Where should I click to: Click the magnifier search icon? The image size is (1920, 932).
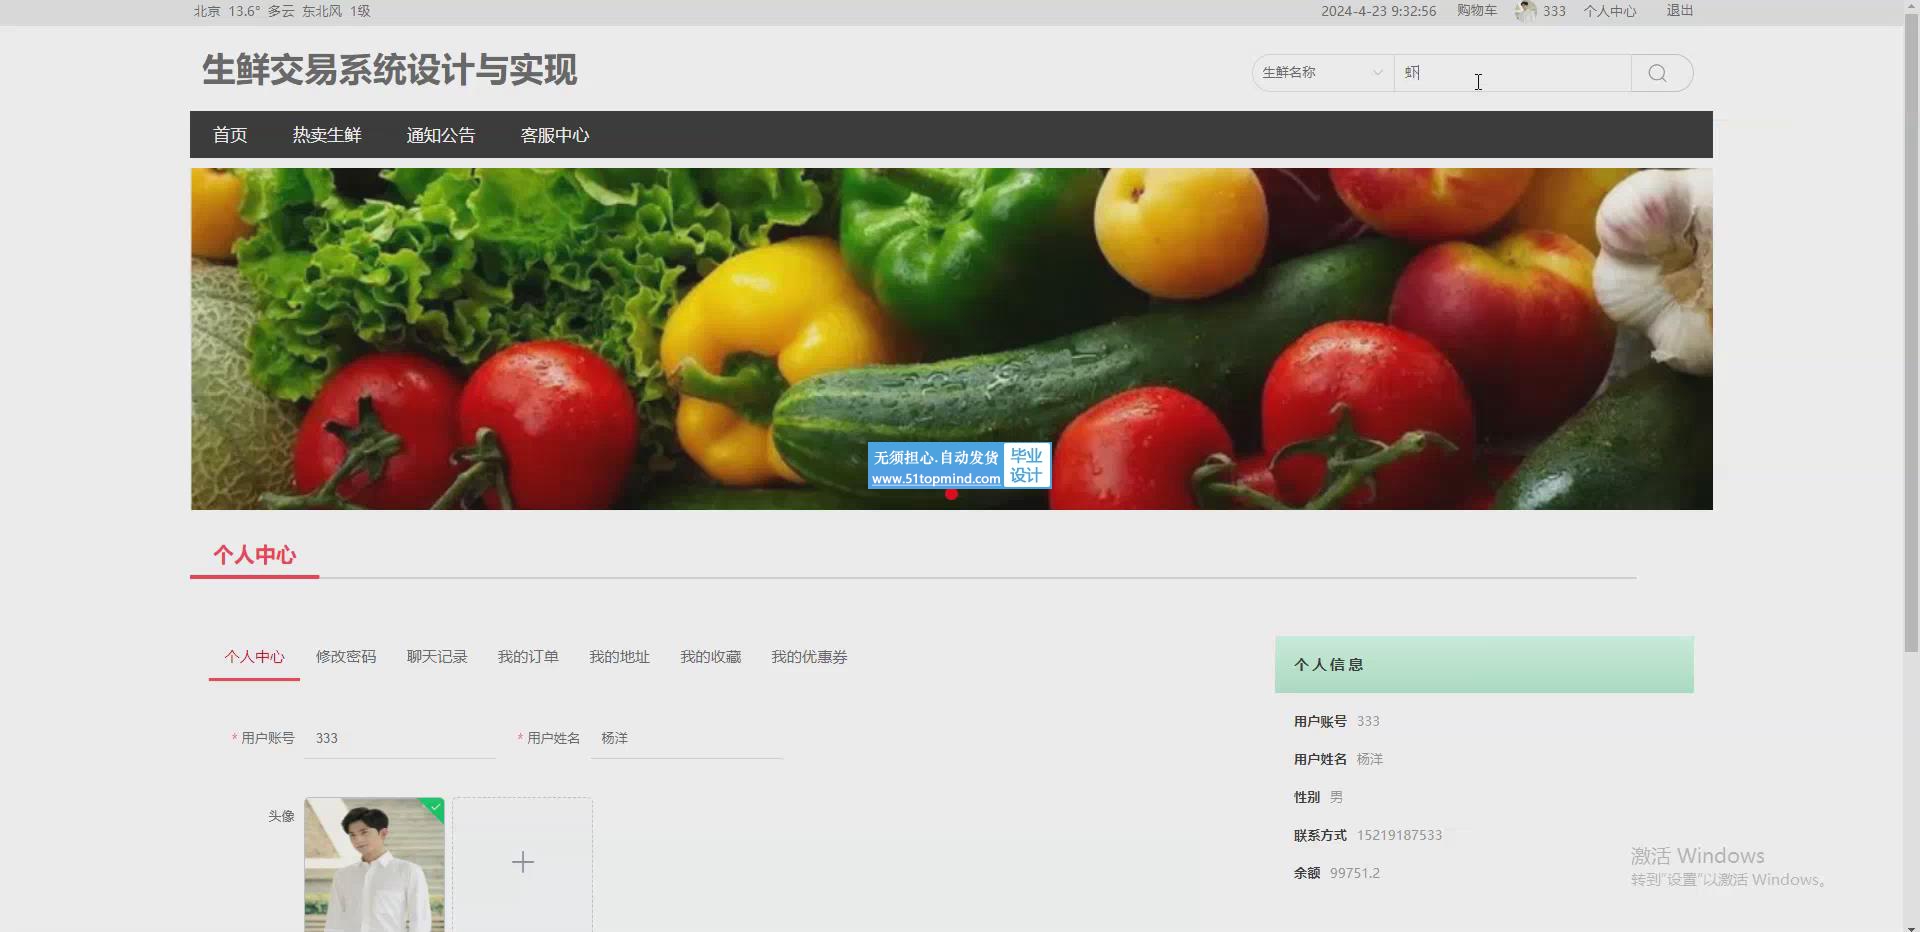(x=1657, y=73)
